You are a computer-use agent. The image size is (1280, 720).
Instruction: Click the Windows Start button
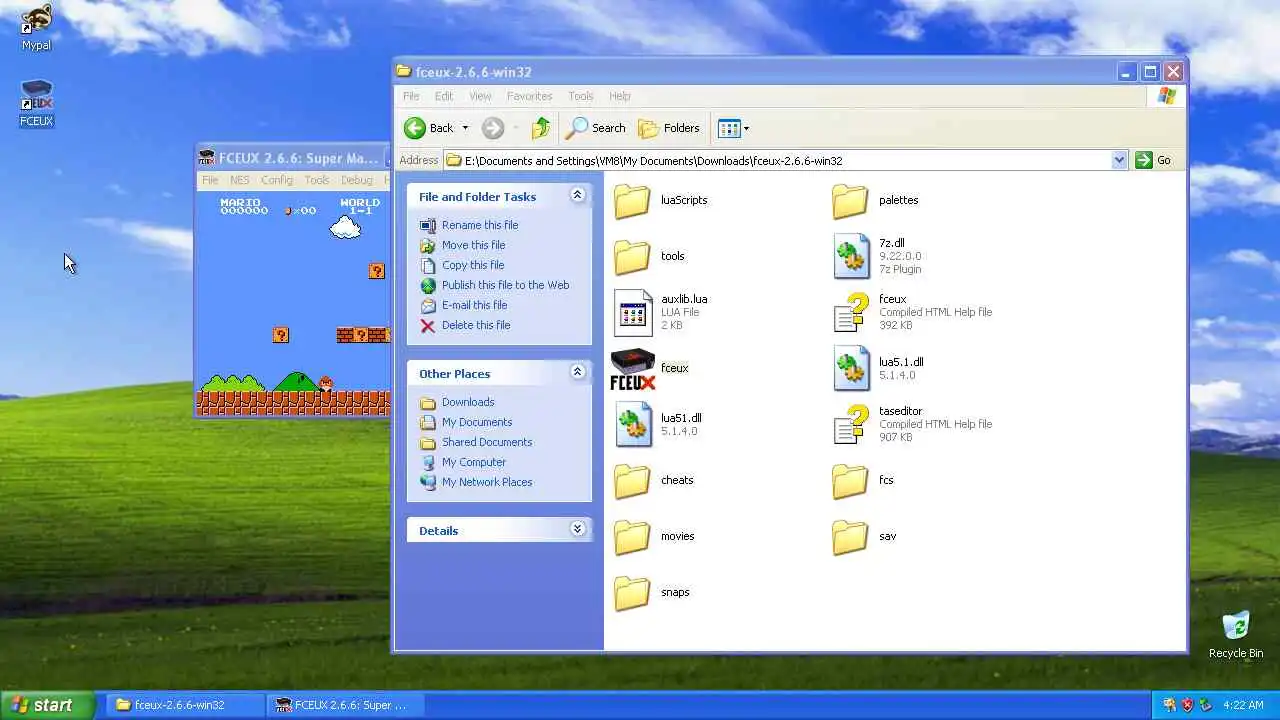tap(47, 705)
